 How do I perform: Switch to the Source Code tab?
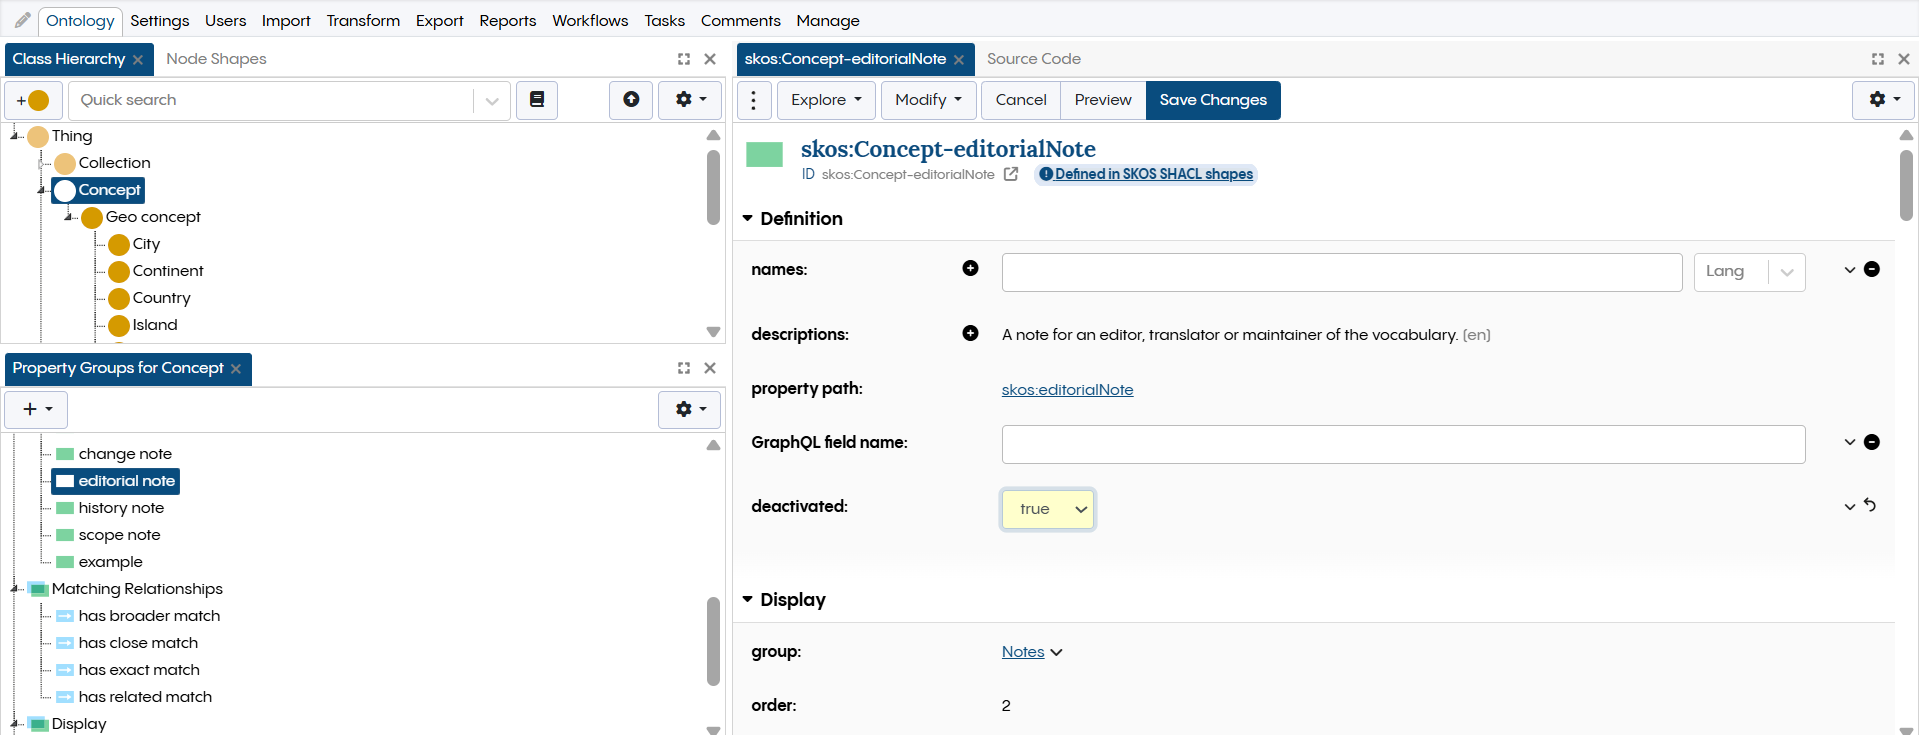(x=1033, y=59)
